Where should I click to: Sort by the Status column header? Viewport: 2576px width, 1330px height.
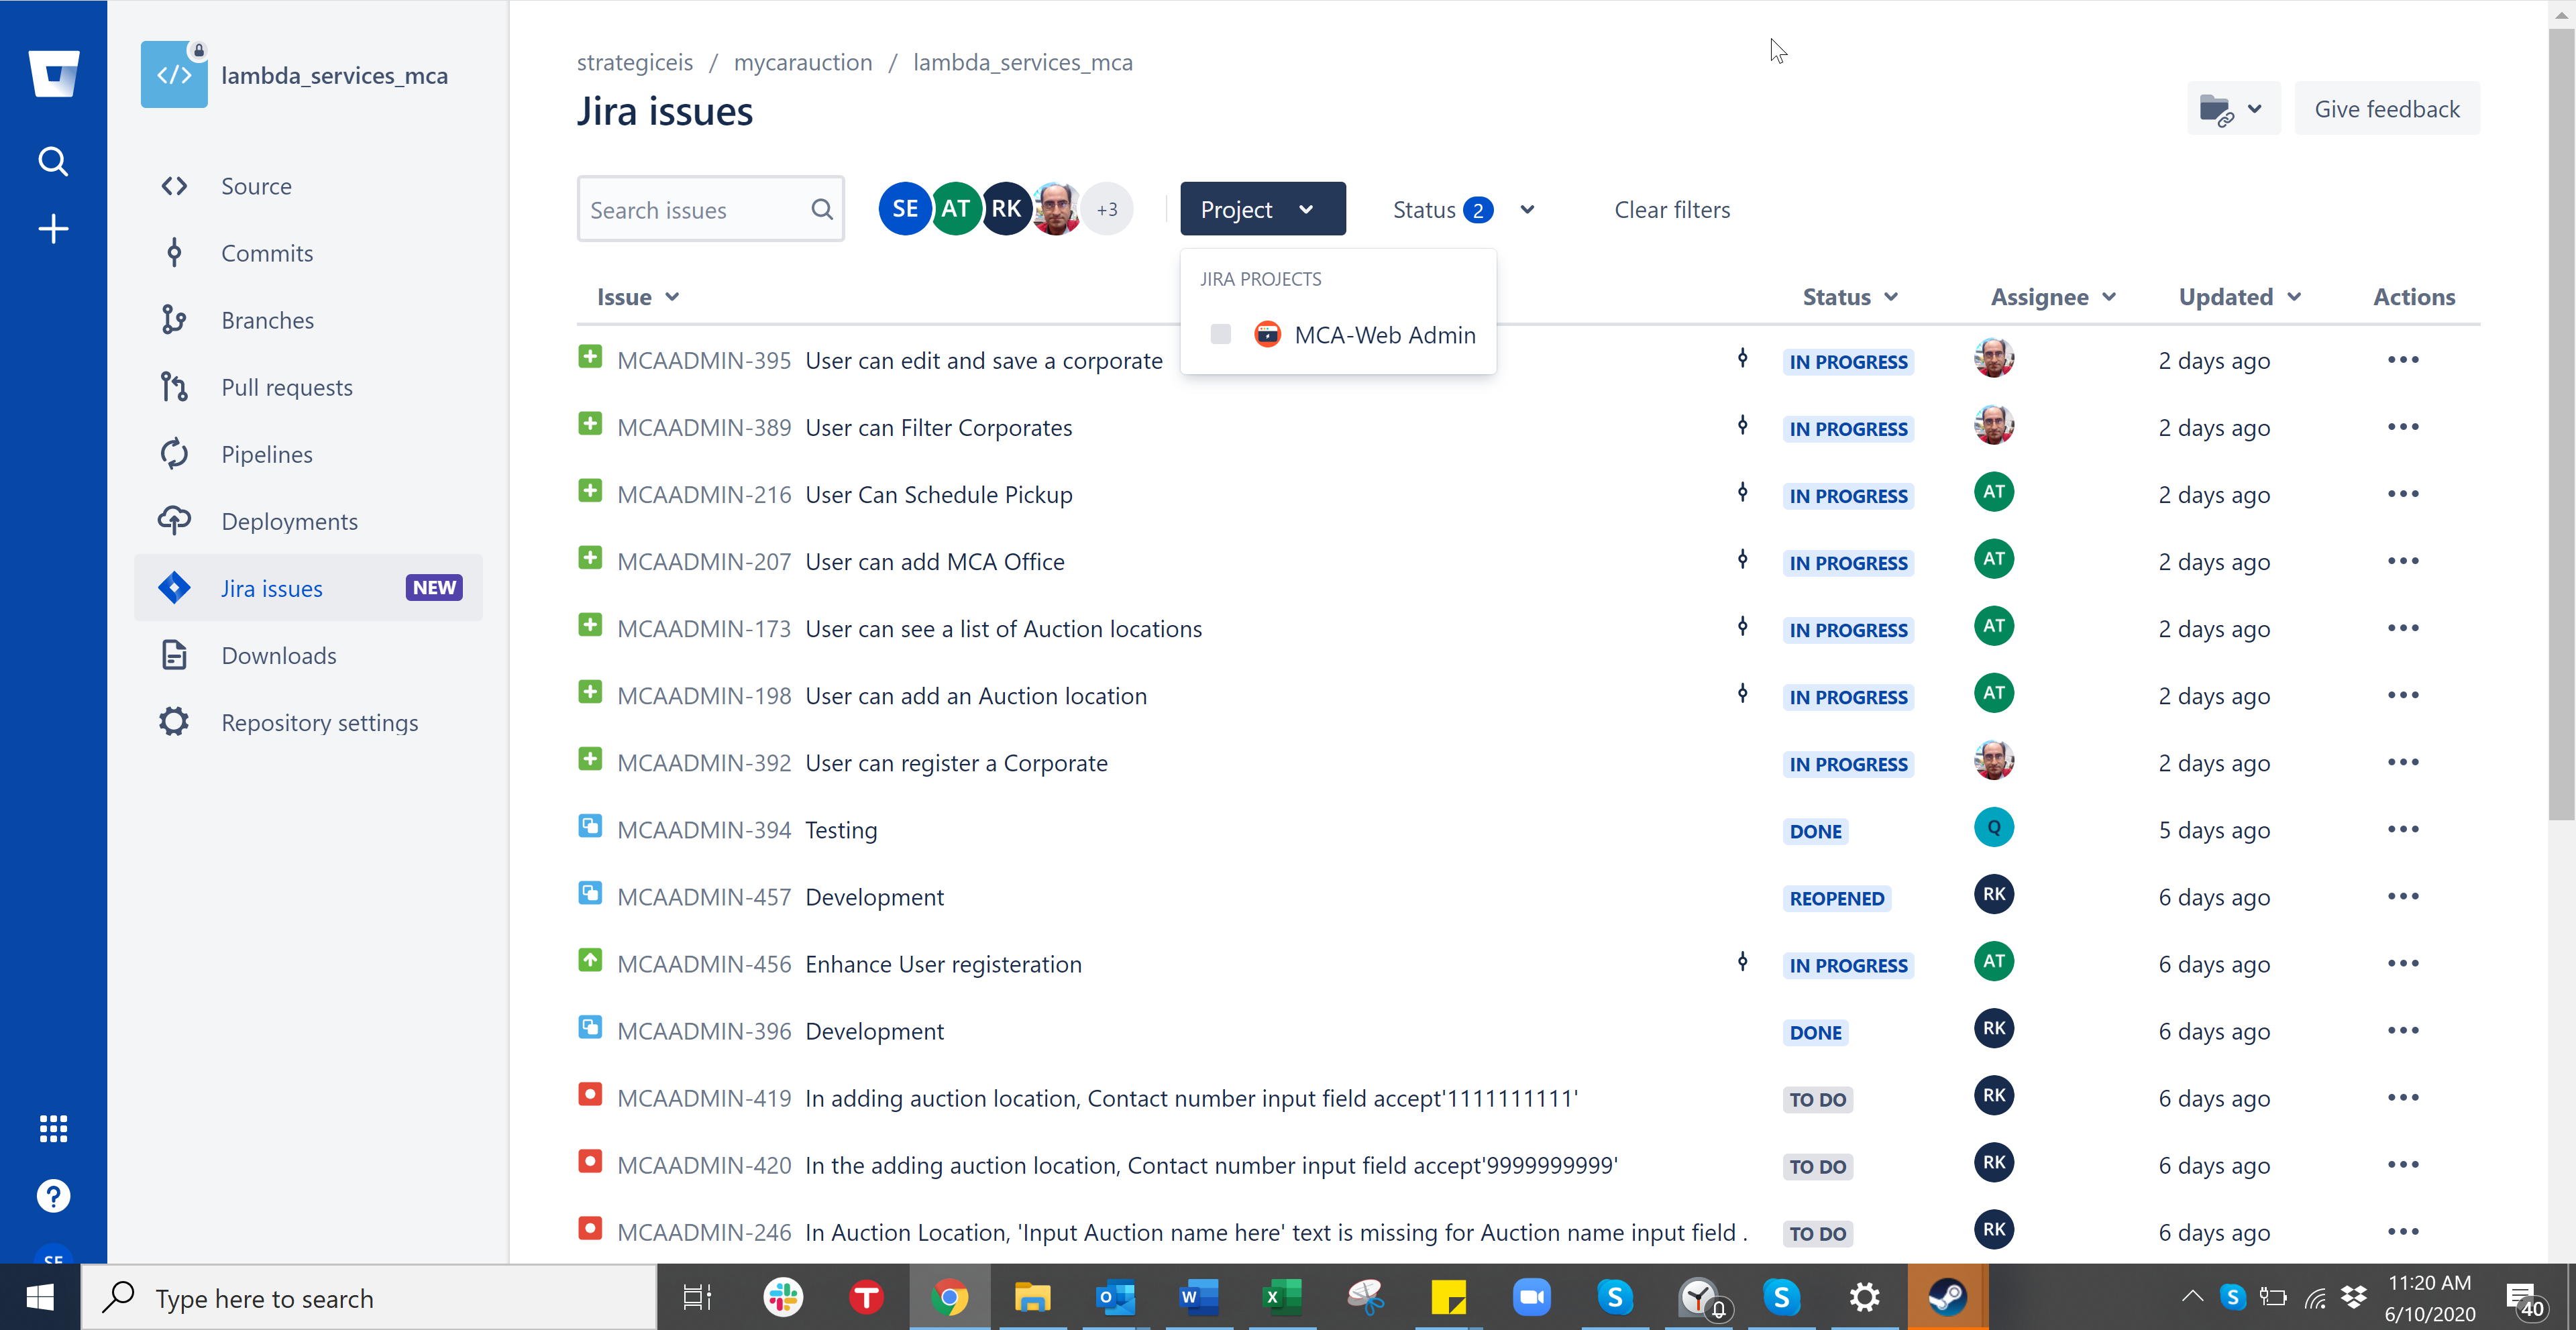coord(1850,296)
